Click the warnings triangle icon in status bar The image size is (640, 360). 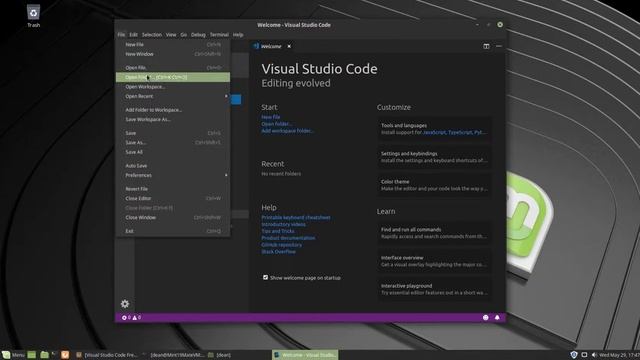(x=136, y=318)
